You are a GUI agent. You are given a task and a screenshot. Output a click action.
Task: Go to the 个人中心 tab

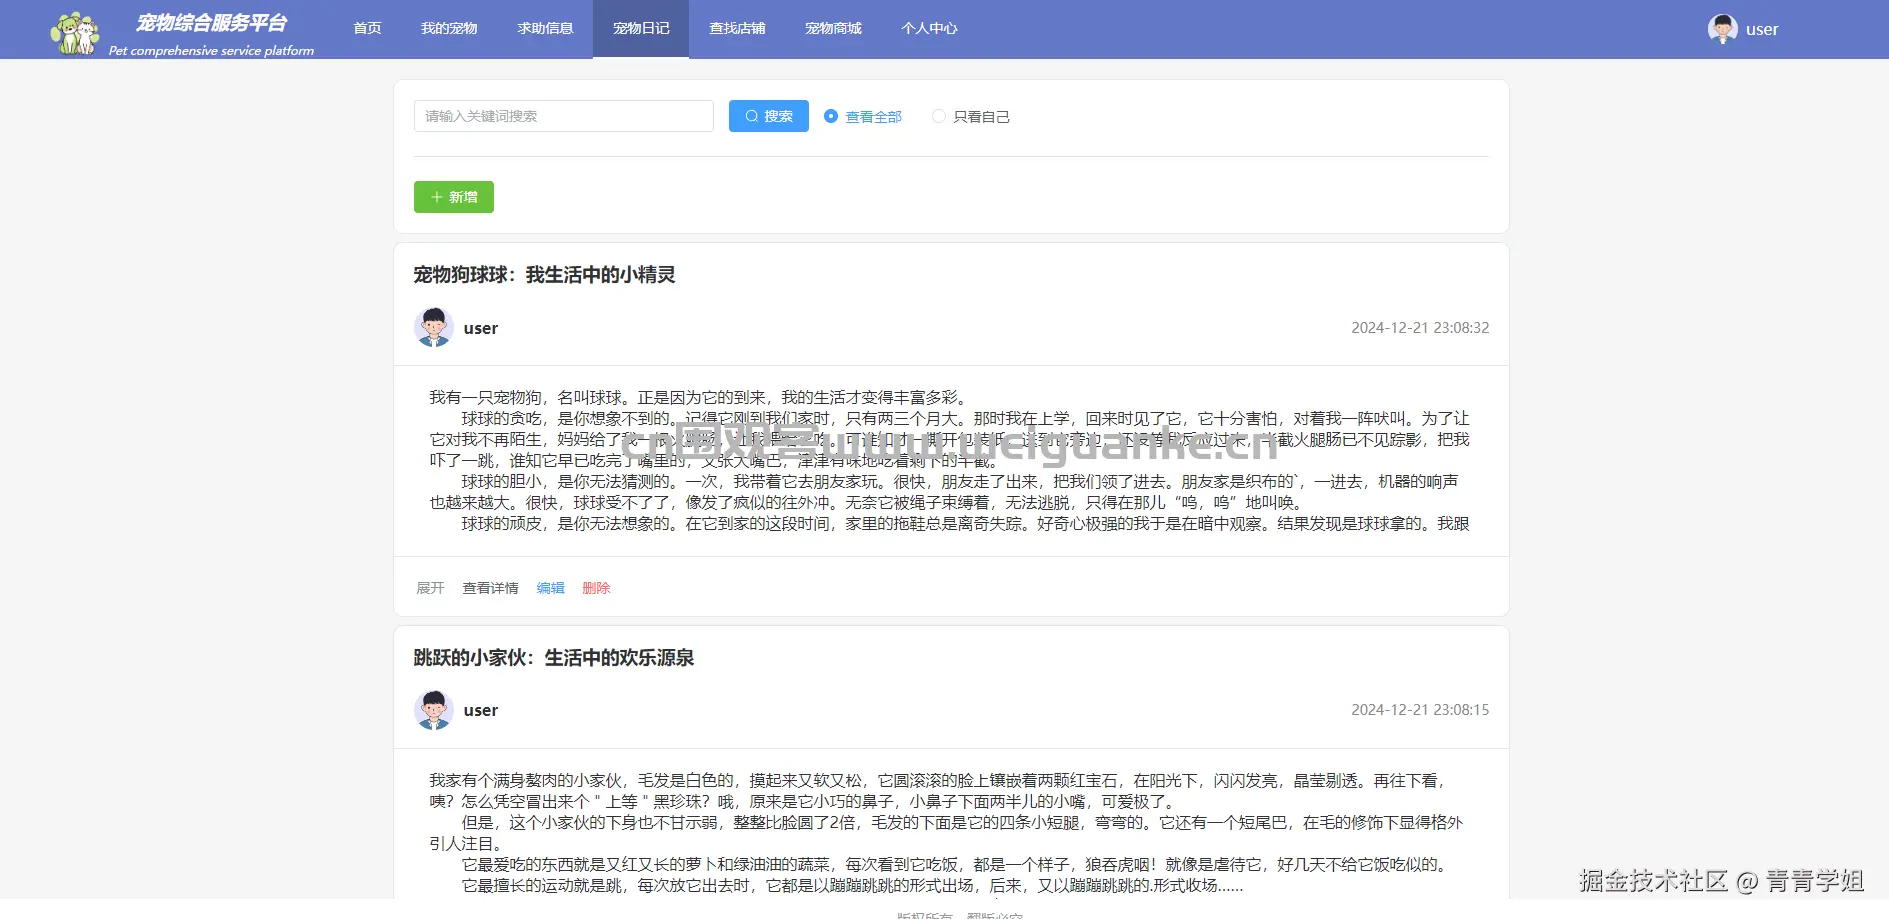(x=929, y=29)
